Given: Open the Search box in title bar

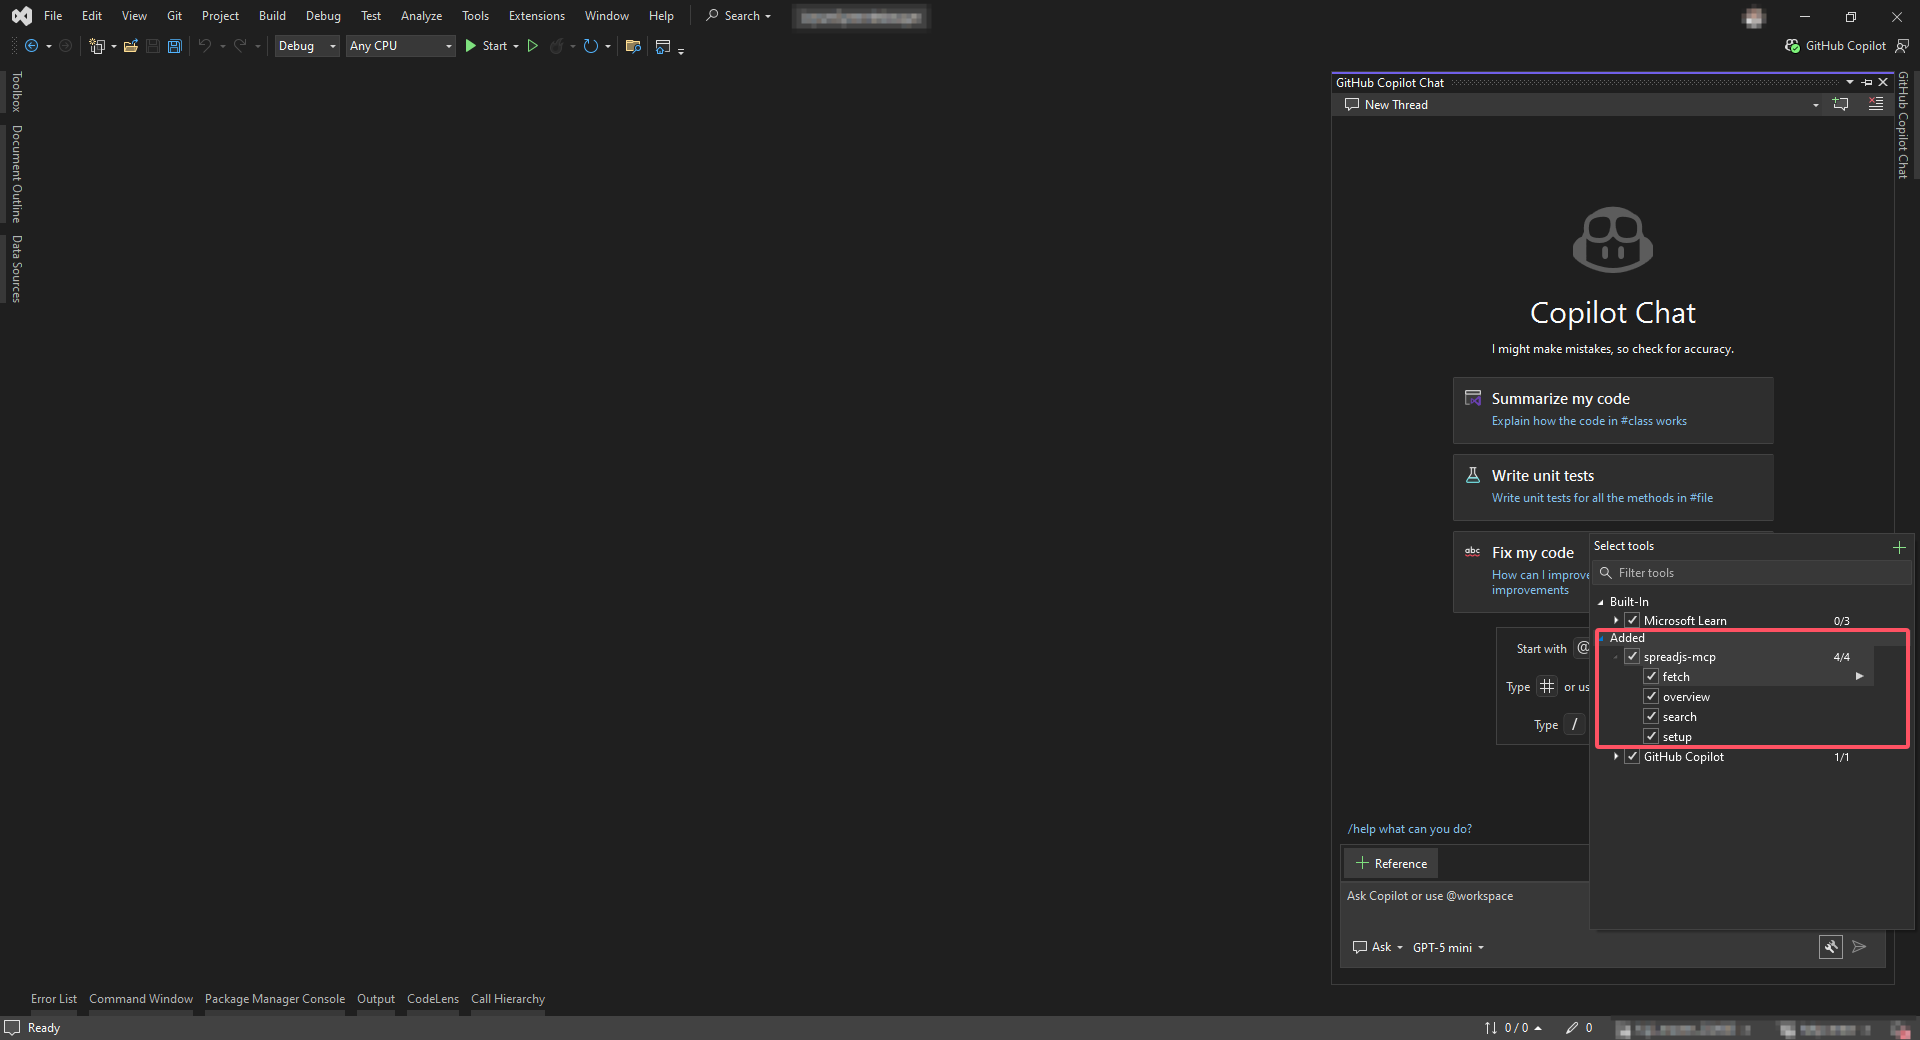Looking at the screenshot, I should point(739,16).
